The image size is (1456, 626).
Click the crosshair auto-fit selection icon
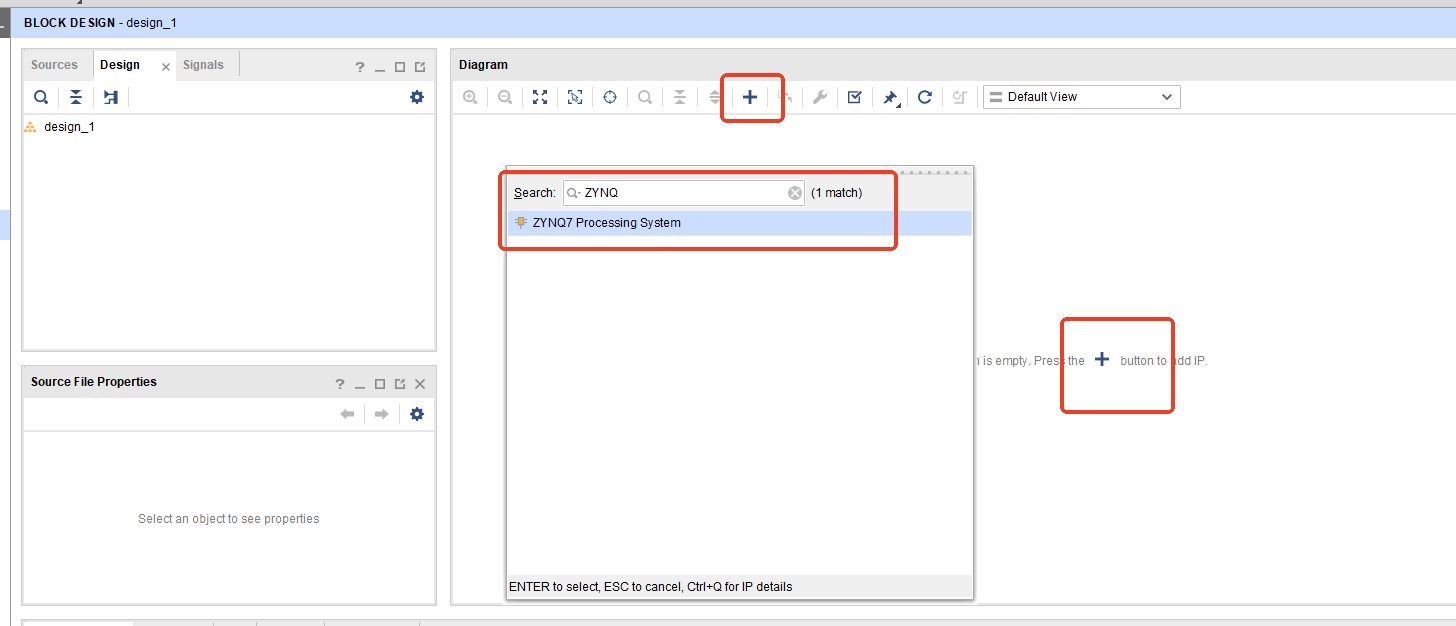click(610, 97)
